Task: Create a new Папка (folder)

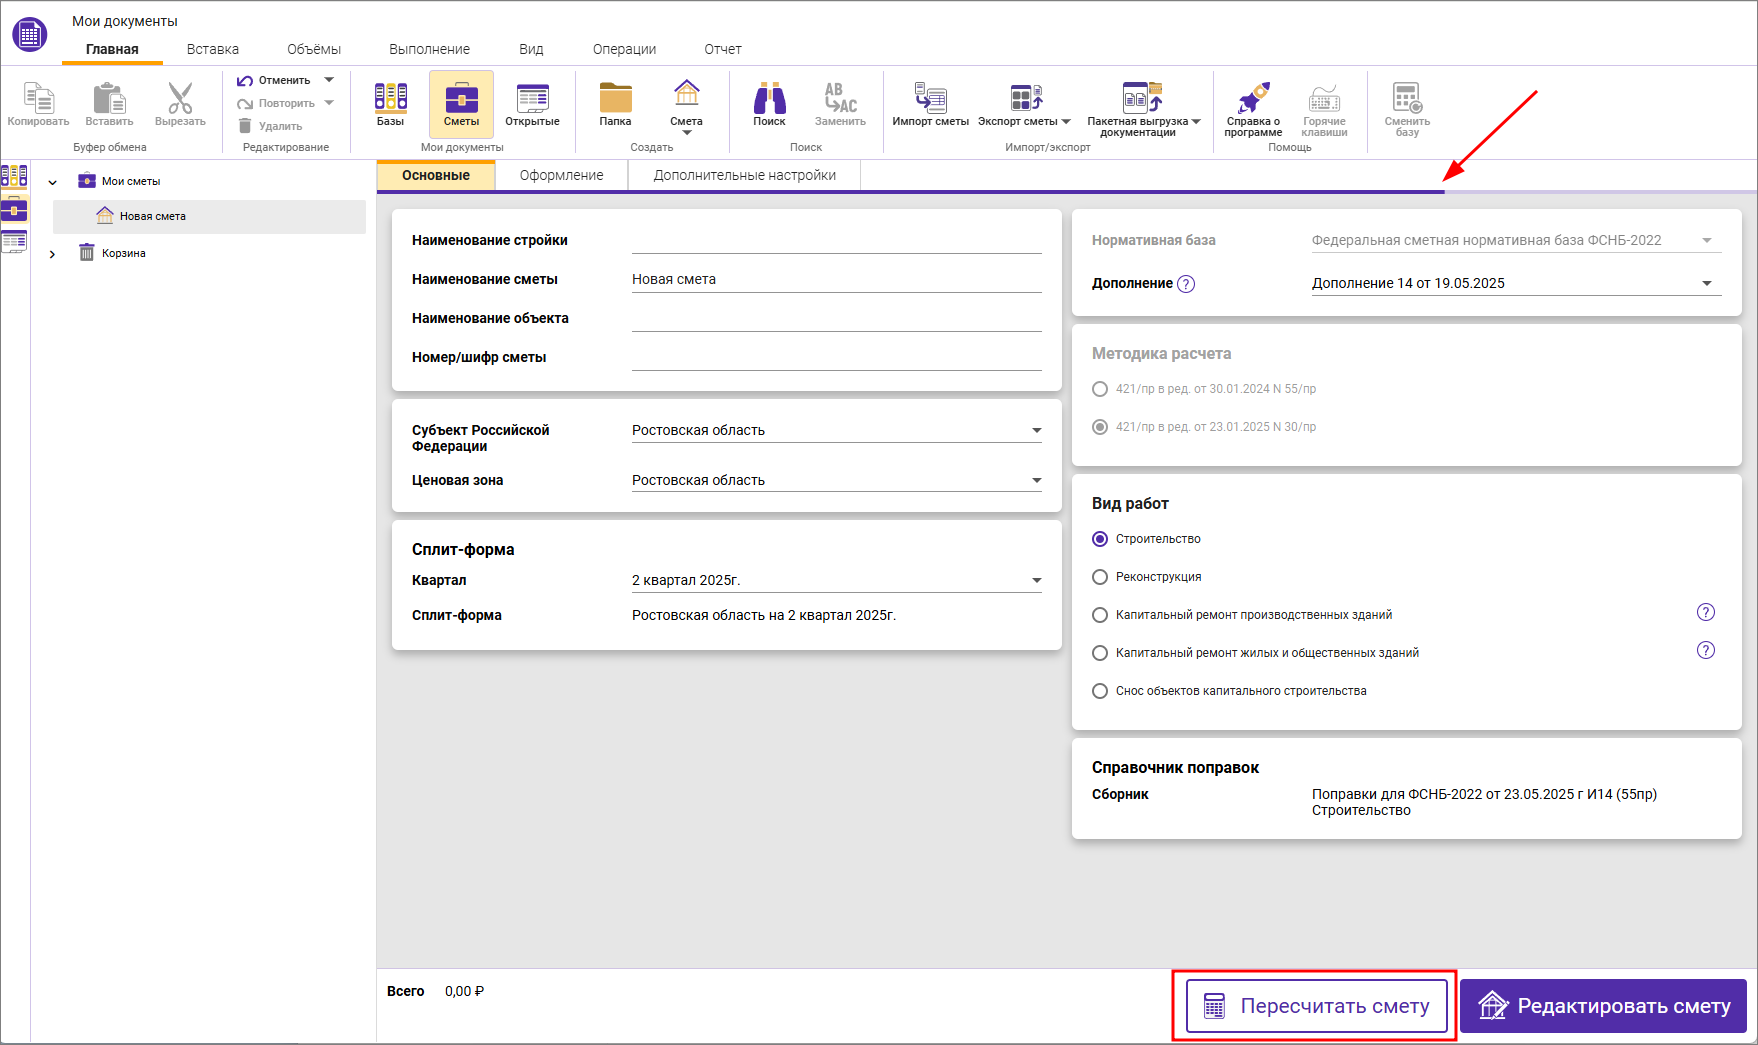Action: pyautogui.click(x=615, y=104)
